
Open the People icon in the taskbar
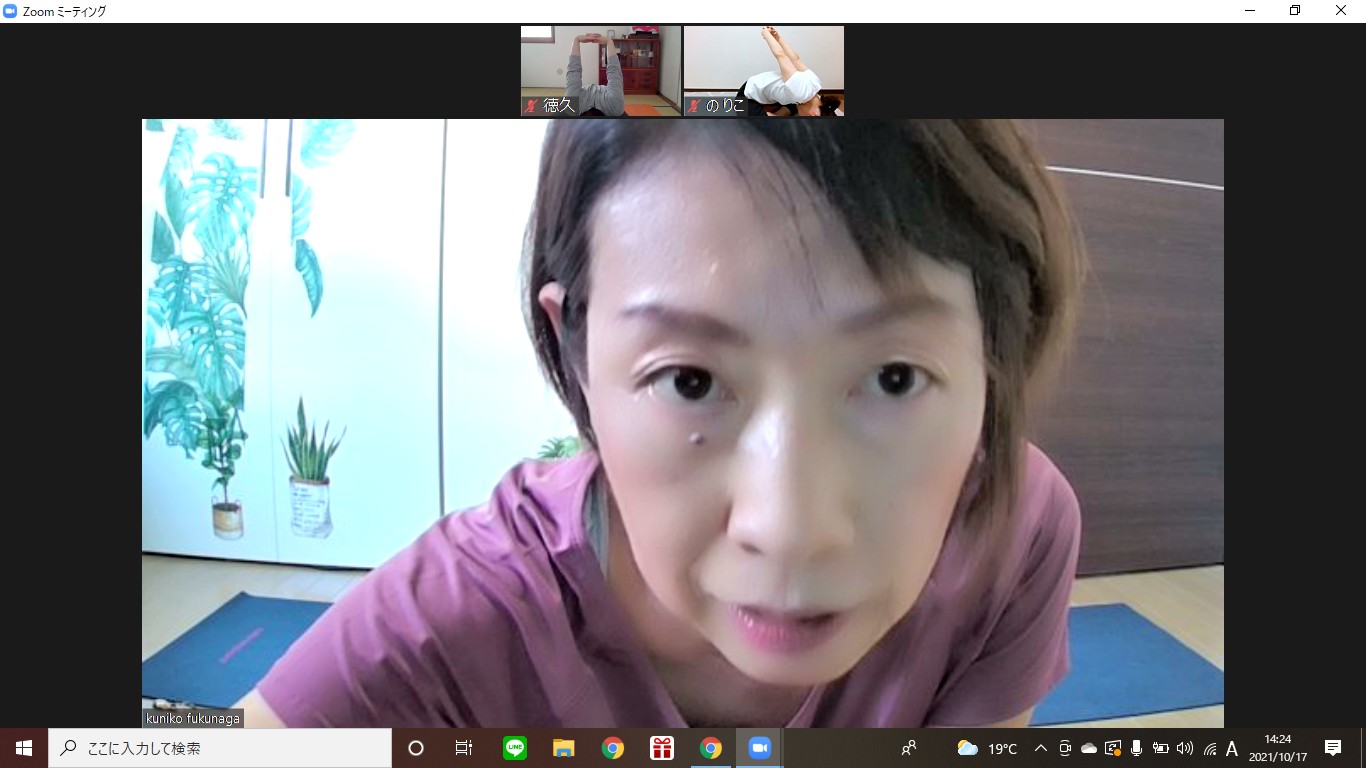pos(909,748)
